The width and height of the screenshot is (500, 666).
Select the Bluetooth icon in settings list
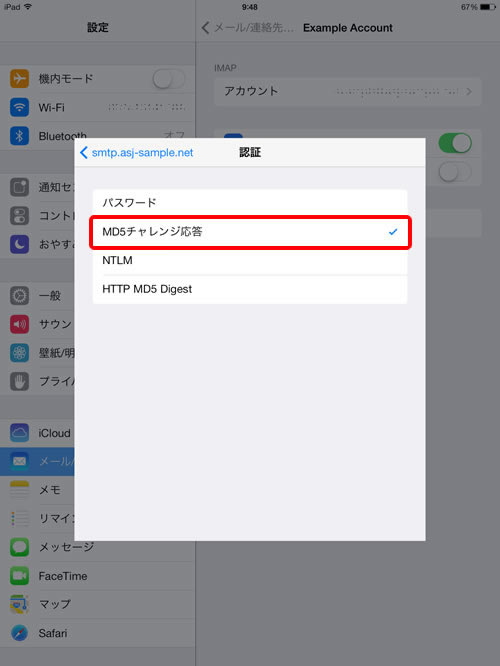coord(20,136)
